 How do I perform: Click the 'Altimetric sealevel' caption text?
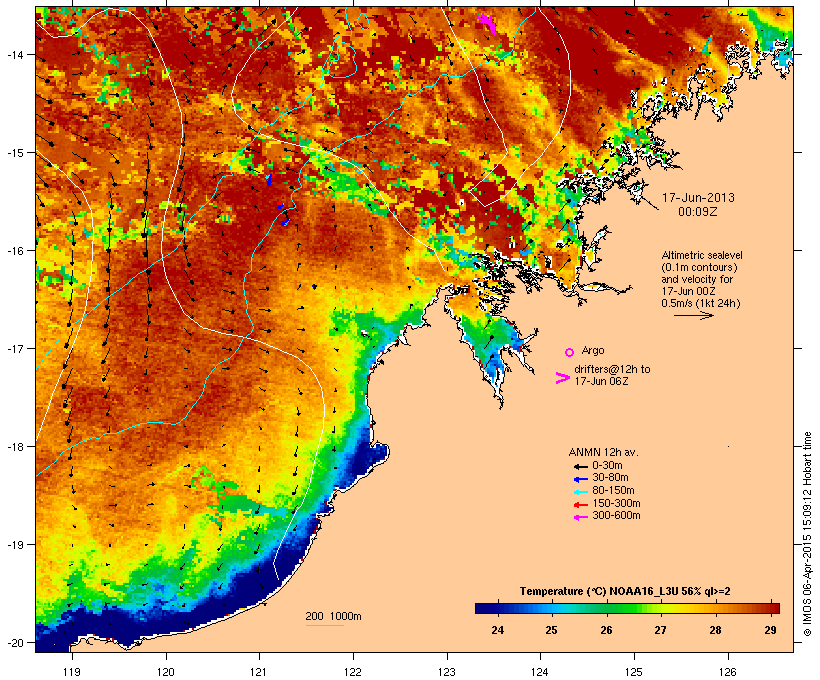[x=702, y=255]
